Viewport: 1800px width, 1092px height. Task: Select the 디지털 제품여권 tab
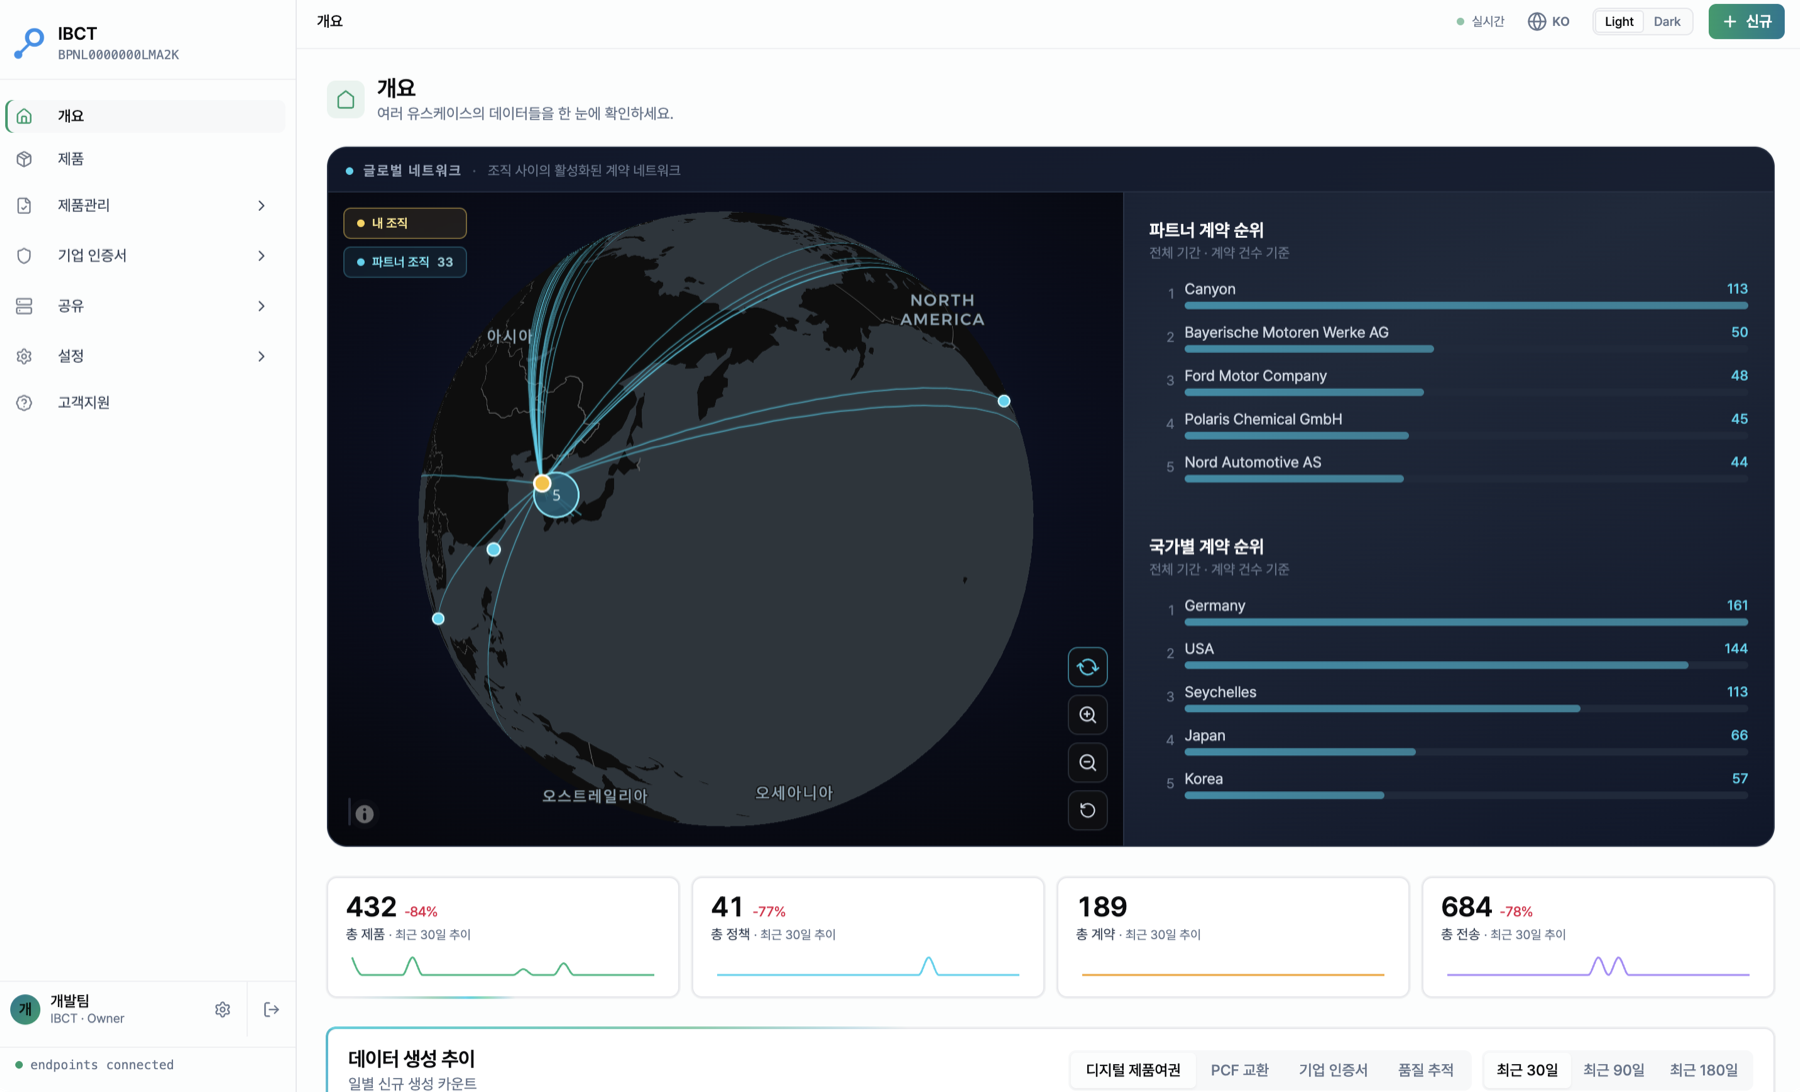coord(1133,1070)
